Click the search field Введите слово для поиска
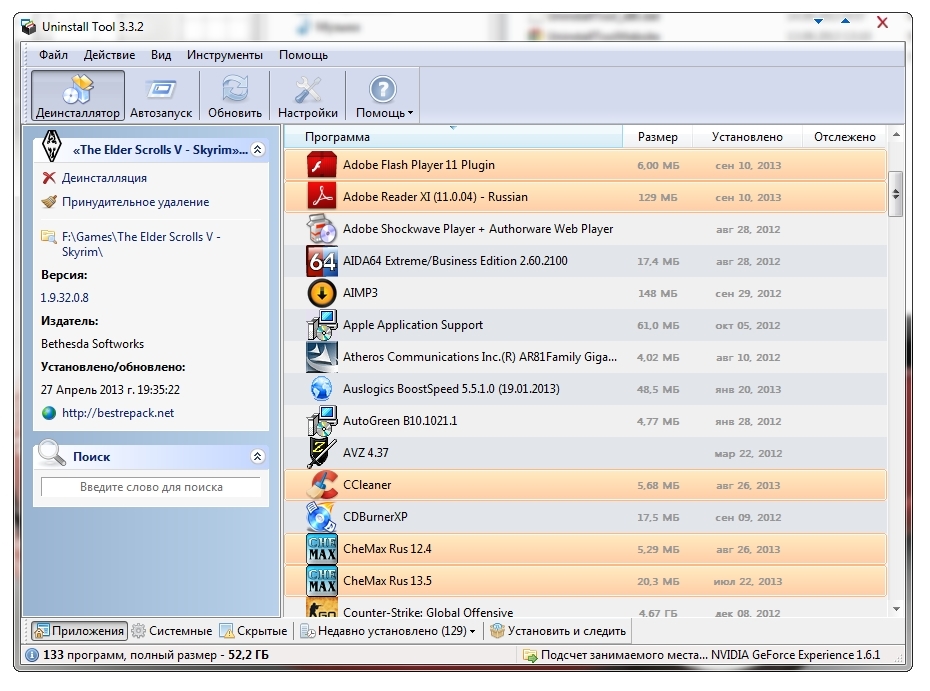930x691 pixels. (x=151, y=487)
